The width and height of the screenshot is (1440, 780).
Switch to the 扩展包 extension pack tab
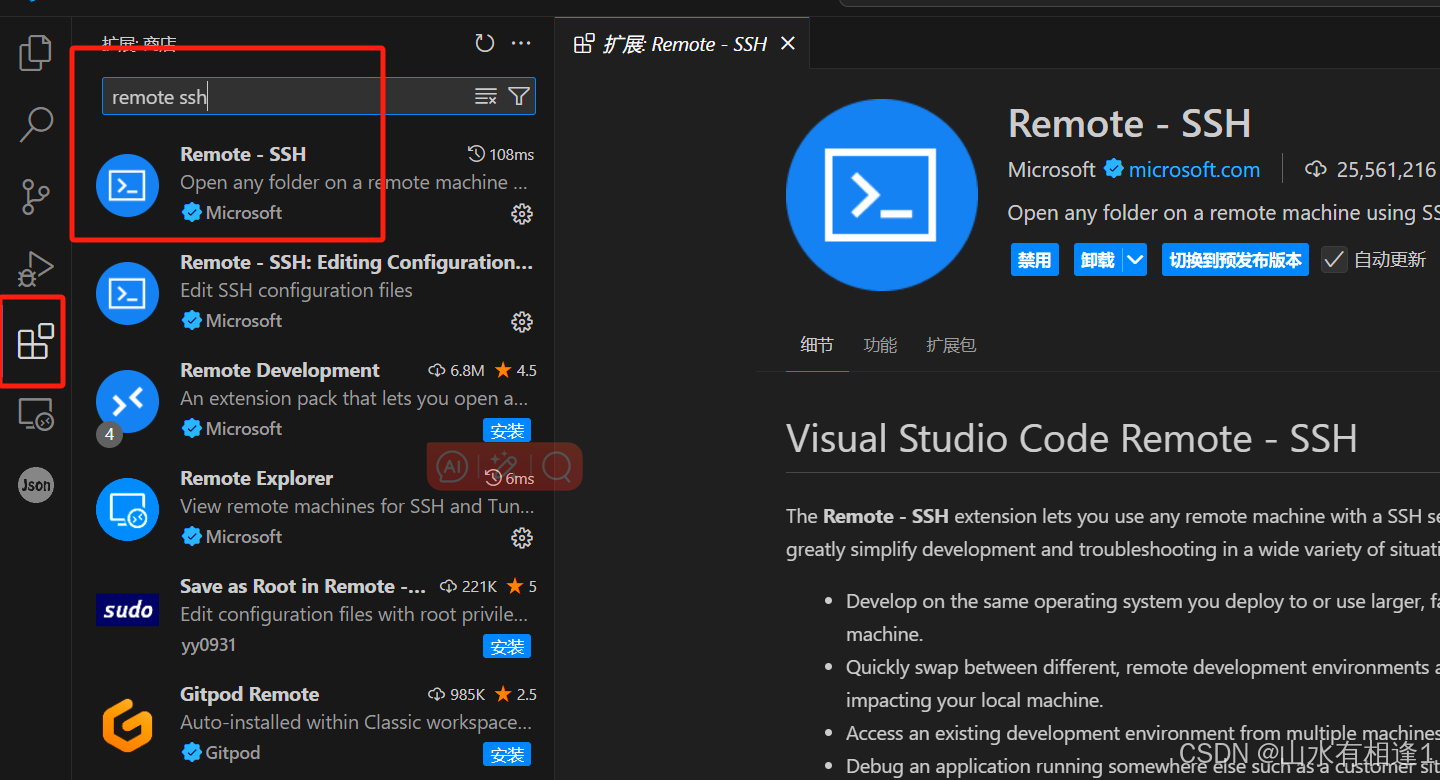tap(951, 345)
